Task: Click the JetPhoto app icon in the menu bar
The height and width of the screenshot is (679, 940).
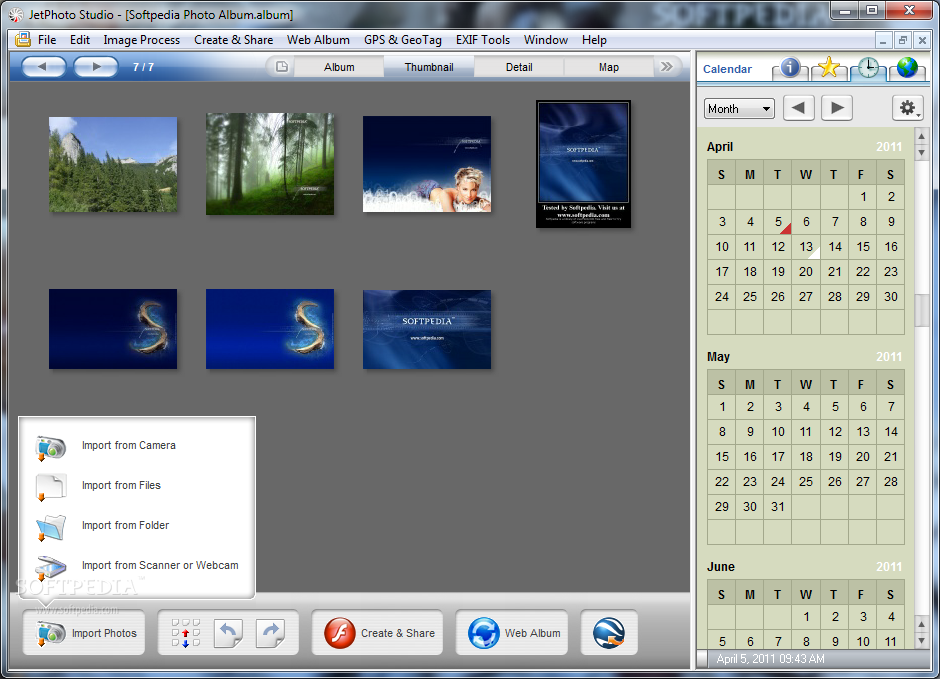Action: pos(23,40)
